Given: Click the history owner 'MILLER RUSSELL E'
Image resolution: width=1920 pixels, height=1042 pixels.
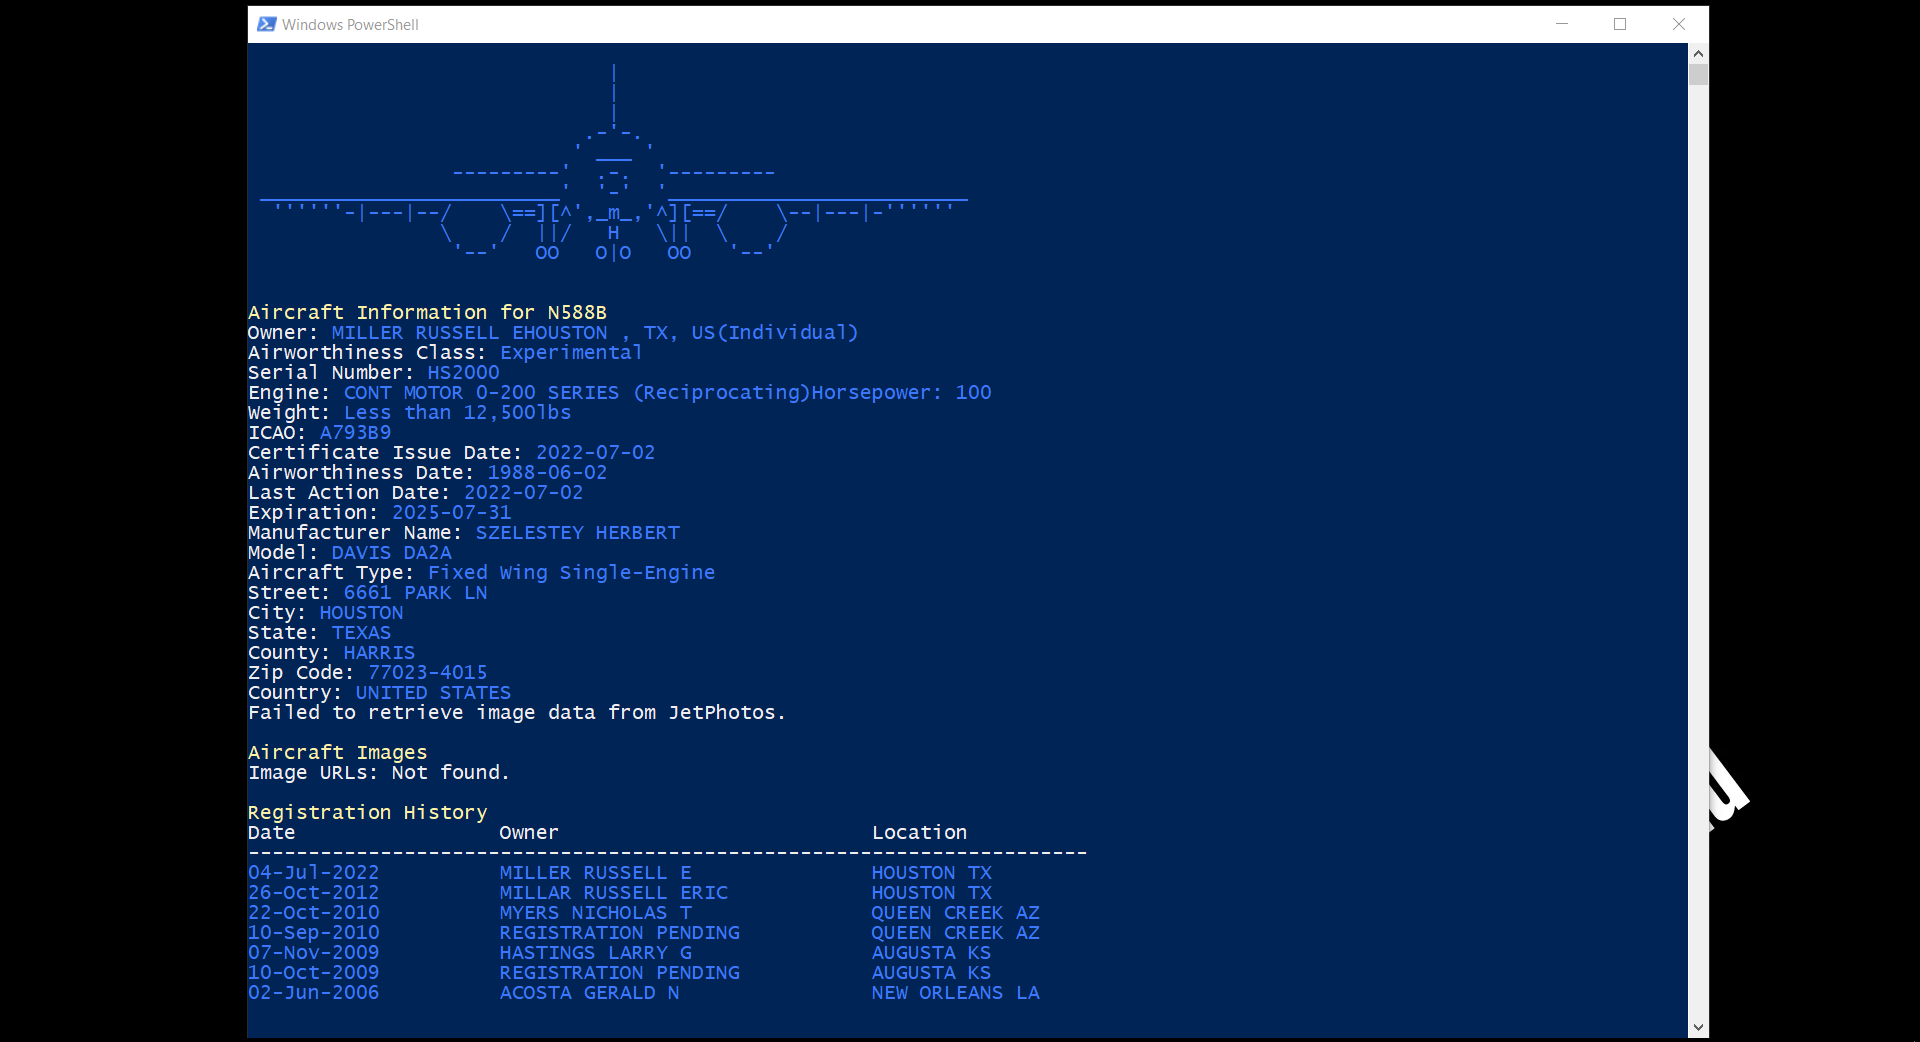Looking at the screenshot, I should 595,873.
